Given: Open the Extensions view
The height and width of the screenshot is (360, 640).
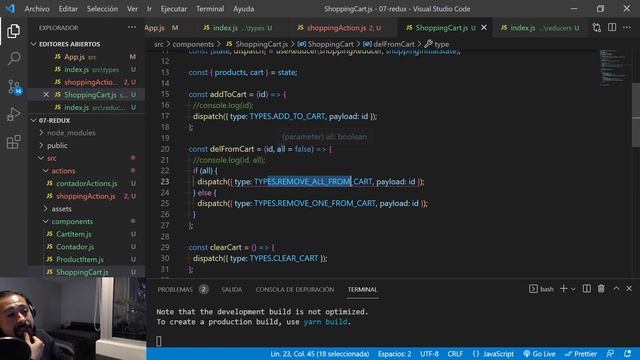Looking at the screenshot, I should coord(13,142).
